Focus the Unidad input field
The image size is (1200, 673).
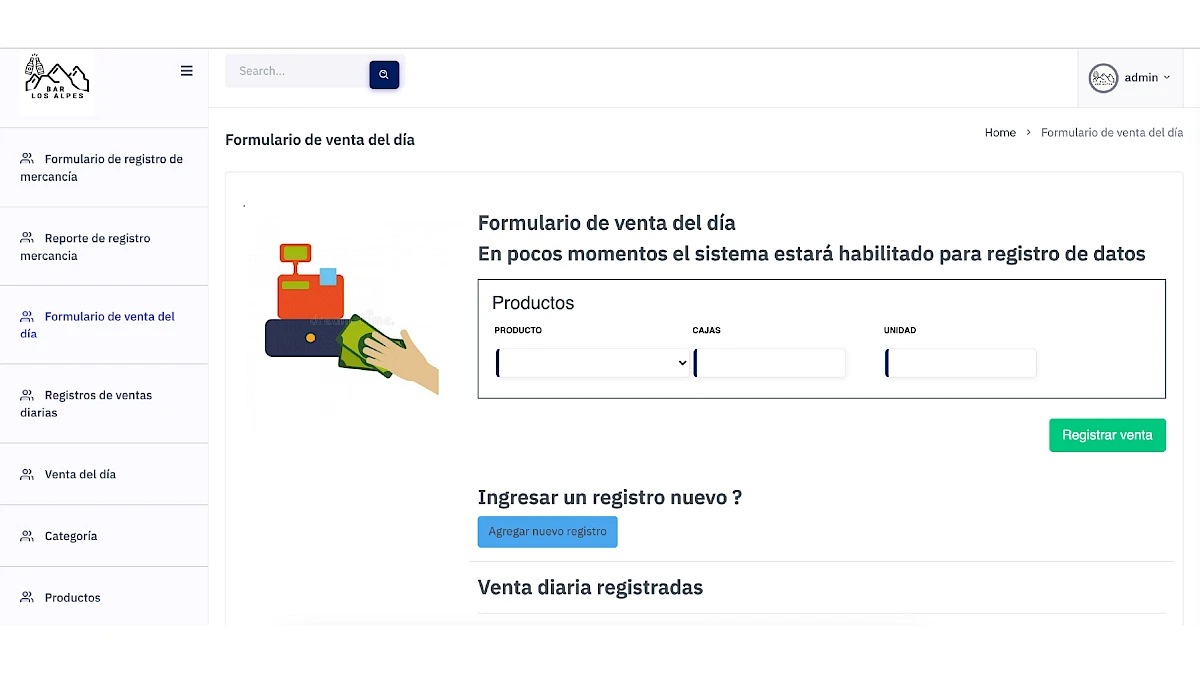click(960, 362)
